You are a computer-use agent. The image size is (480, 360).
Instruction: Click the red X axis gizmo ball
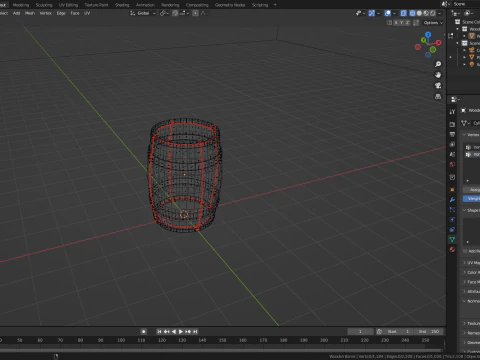pyautogui.click(x=439, y=43)
